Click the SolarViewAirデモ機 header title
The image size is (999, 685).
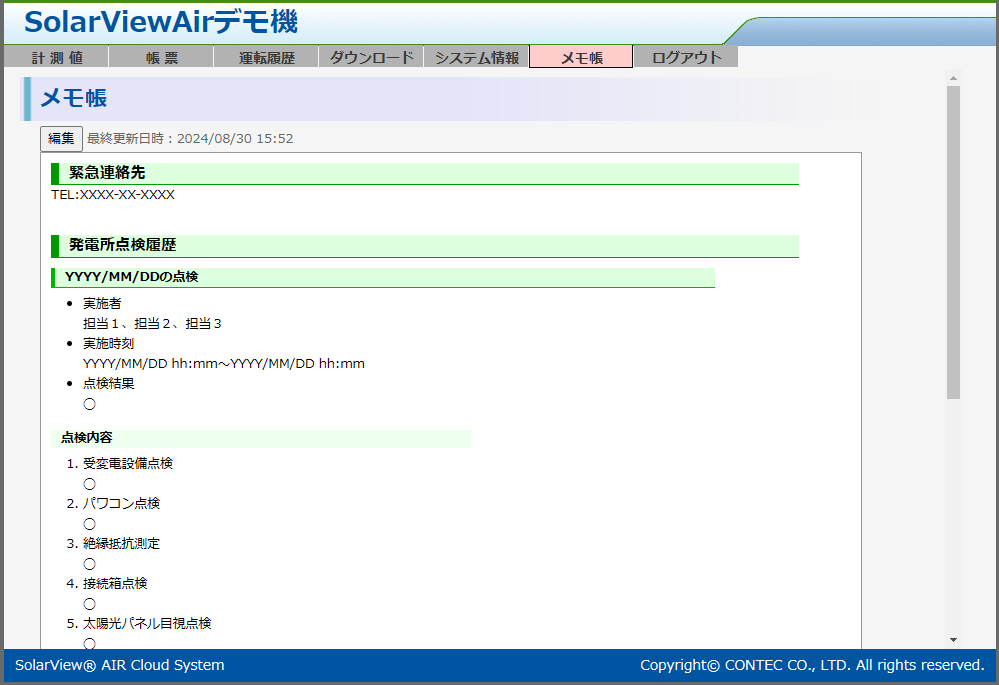coord(160,22)
